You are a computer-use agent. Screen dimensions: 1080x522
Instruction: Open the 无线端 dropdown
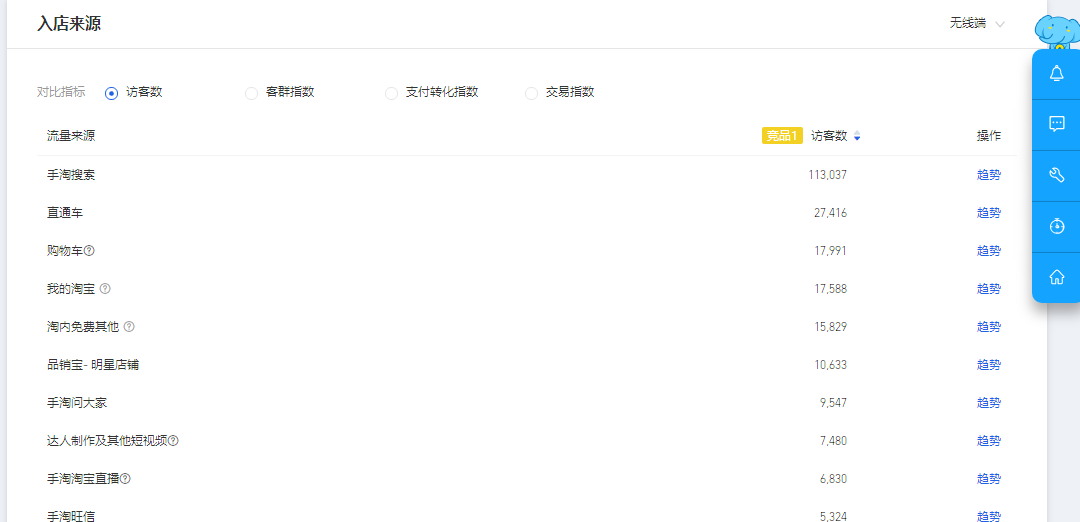coord(977,23)
